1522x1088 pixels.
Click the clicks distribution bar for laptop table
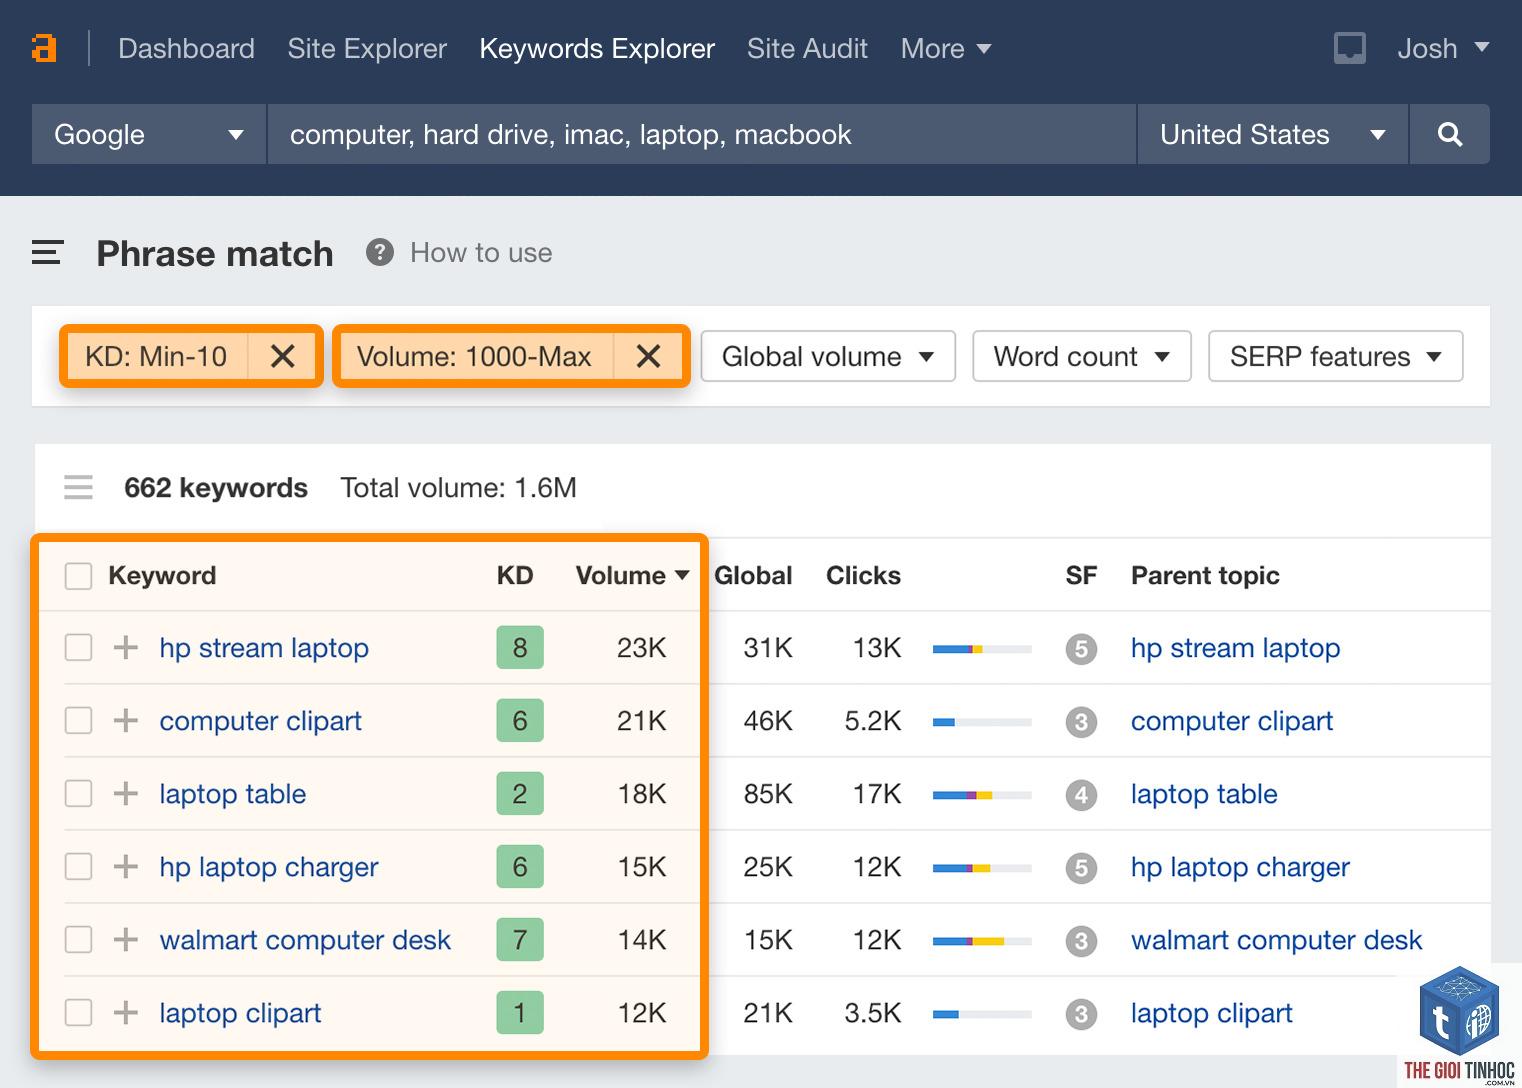(x=982, y=795)
